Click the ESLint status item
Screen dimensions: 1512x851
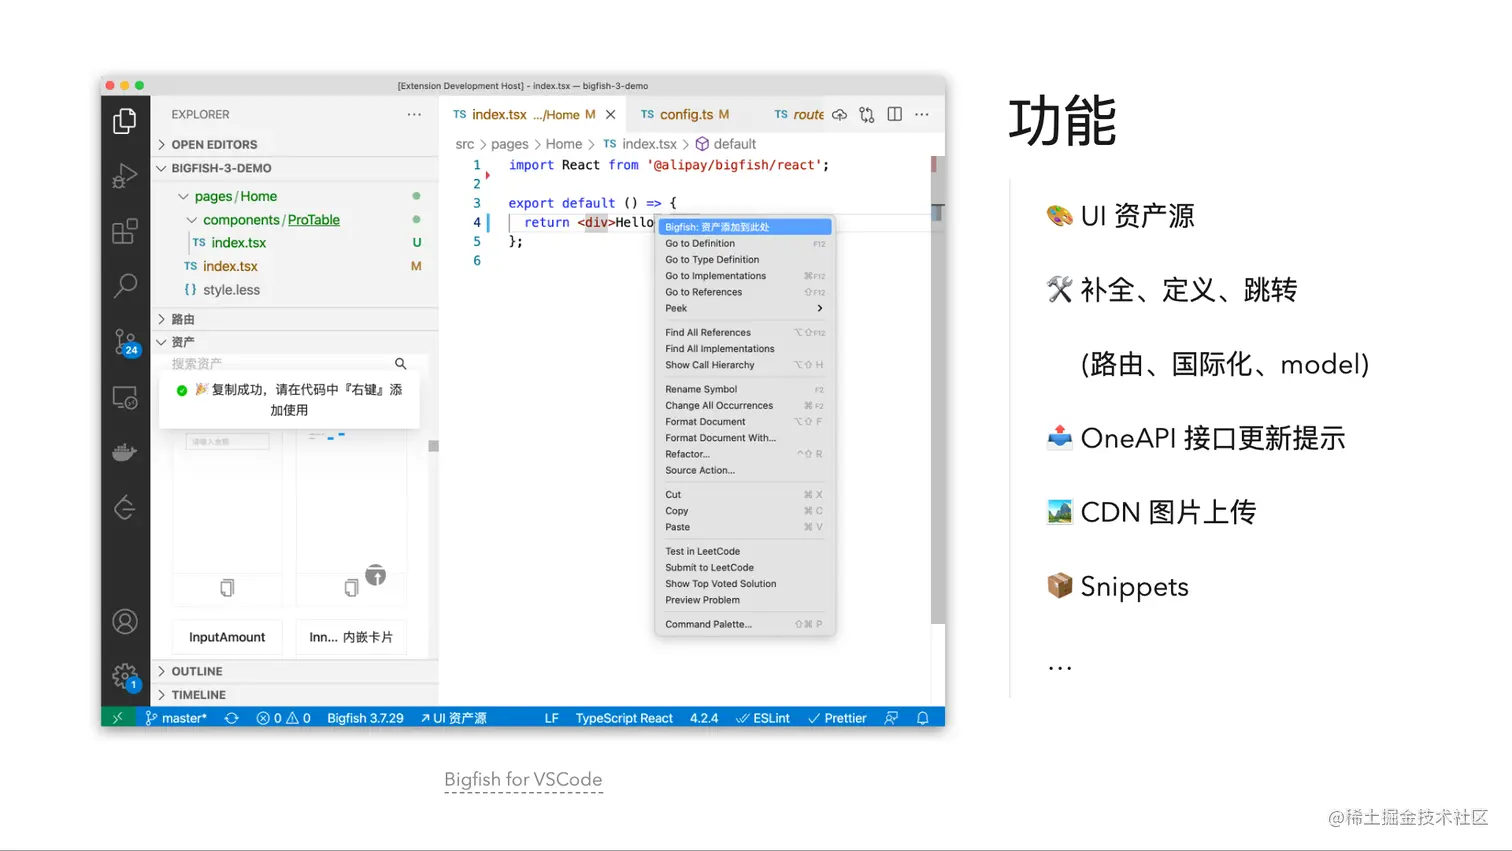763,718
